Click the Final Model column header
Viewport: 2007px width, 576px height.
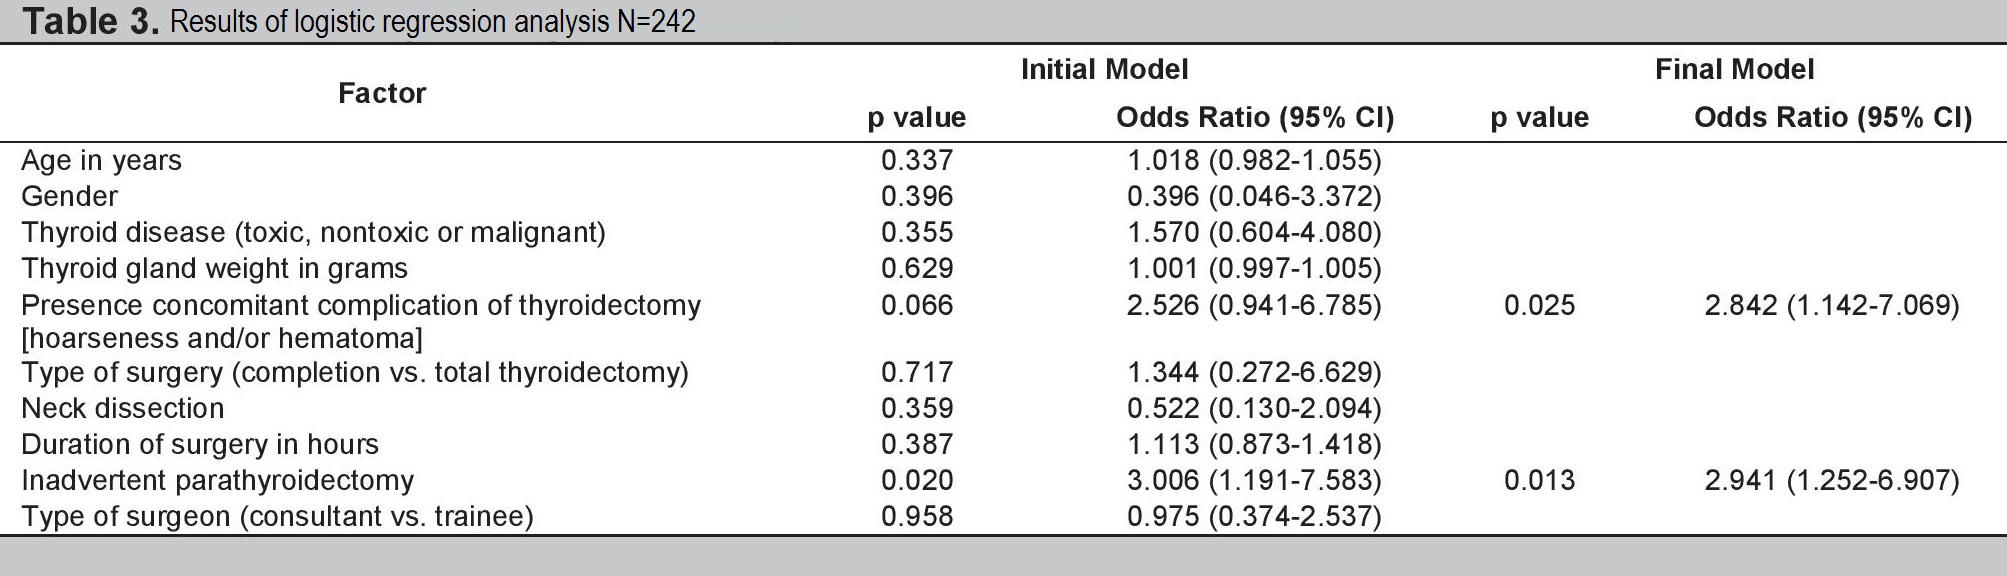(1734, 69)
